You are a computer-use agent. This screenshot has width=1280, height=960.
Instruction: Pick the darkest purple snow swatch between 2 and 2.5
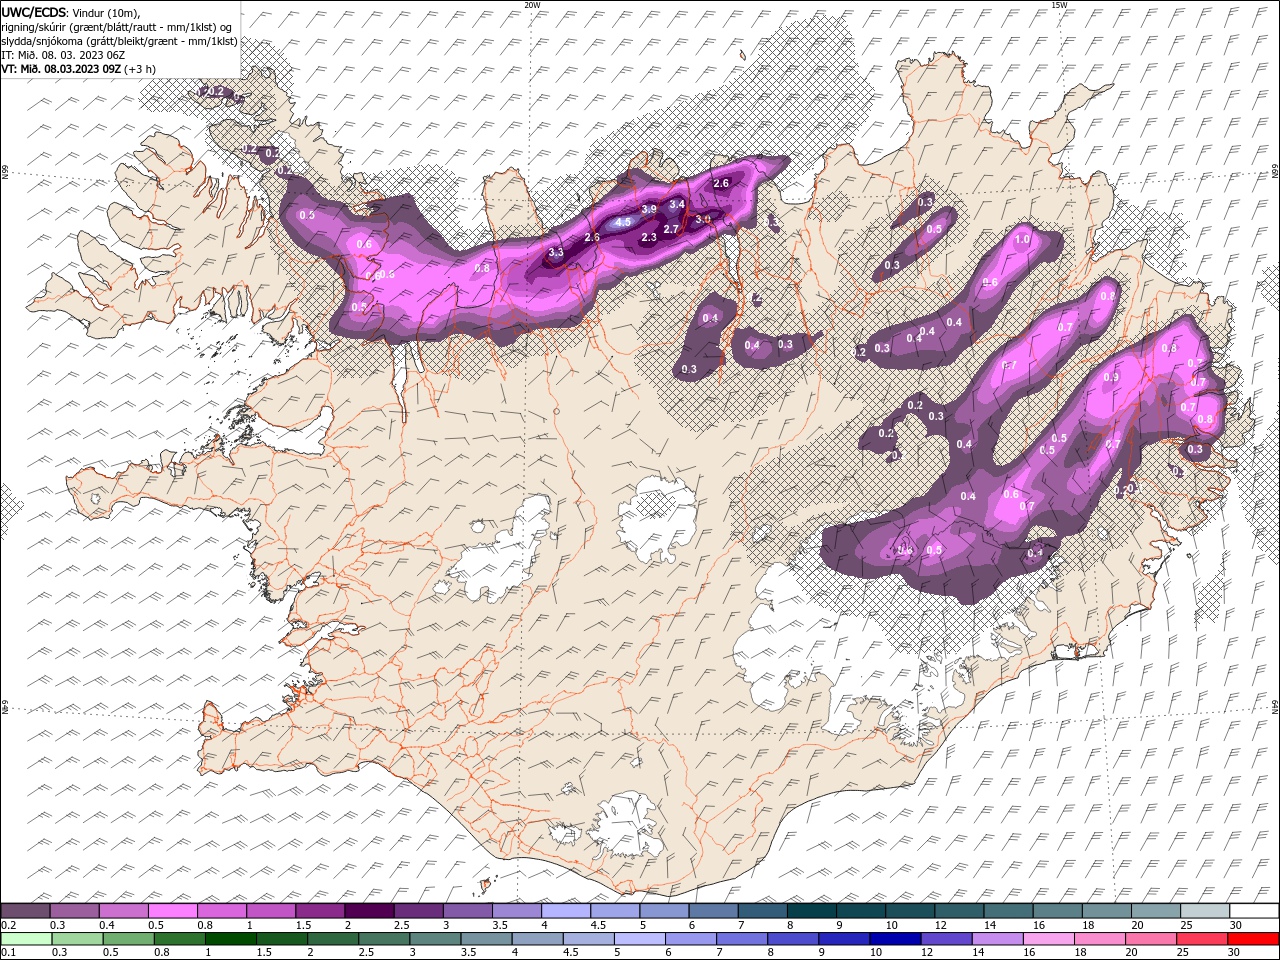[369, 911]
